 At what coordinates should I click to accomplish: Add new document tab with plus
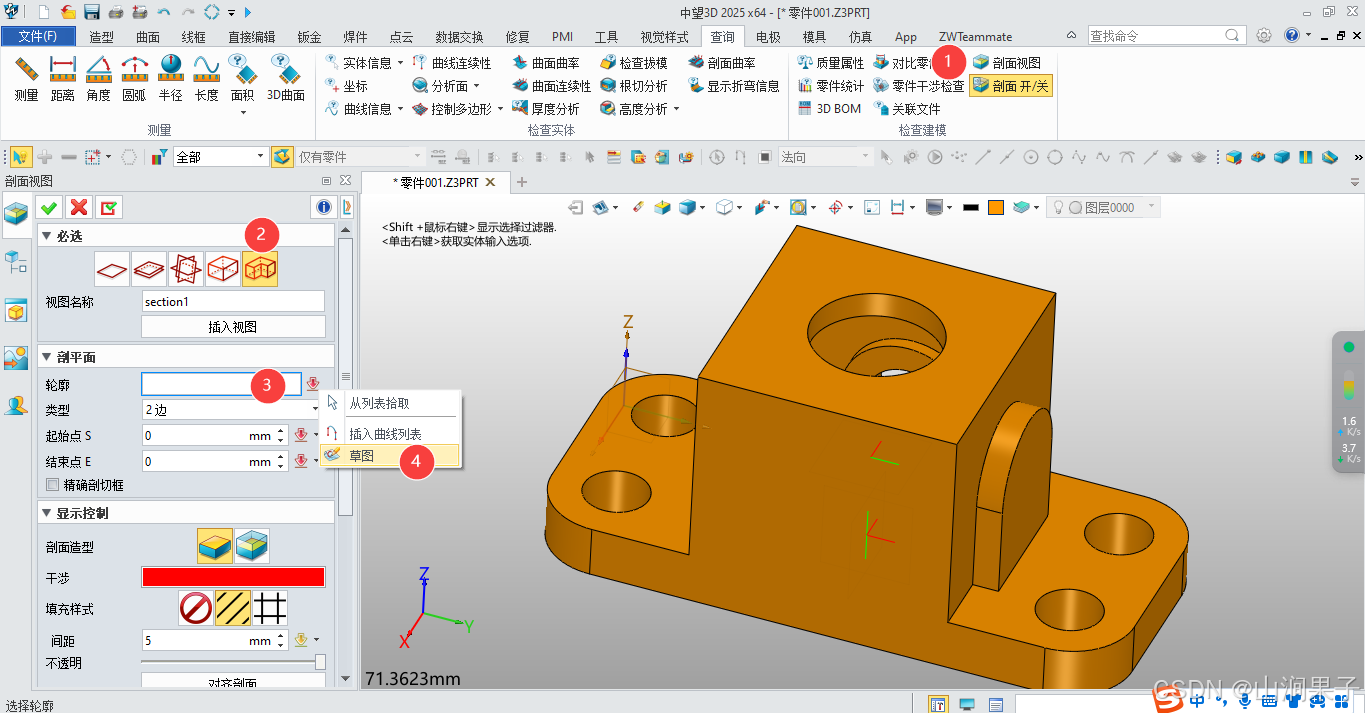[x=521, y=182]
